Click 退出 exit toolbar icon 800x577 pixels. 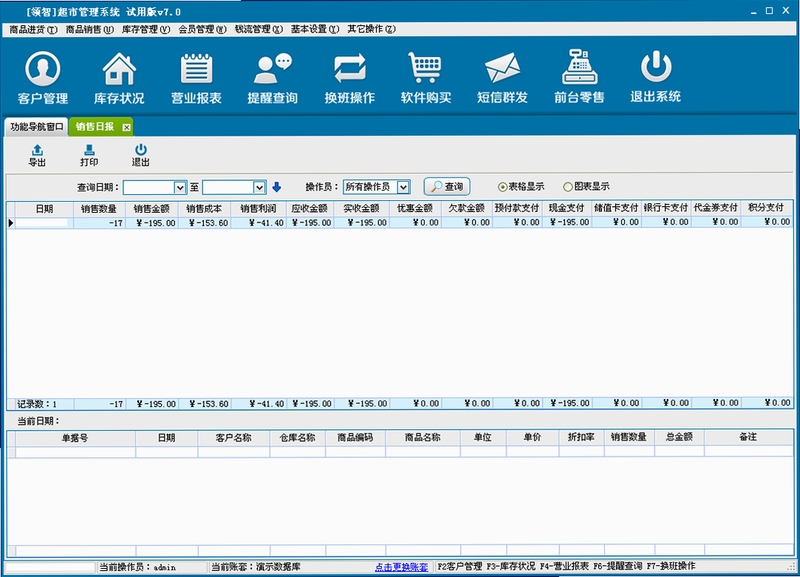(x=141, y=156)
